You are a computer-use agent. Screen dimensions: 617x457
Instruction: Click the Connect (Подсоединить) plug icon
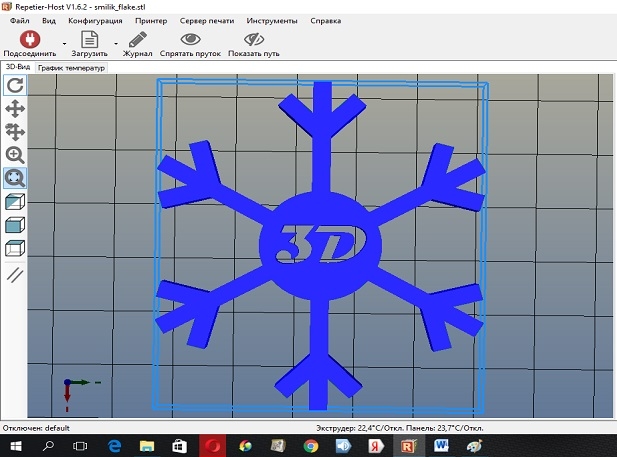tap(30, 39)
